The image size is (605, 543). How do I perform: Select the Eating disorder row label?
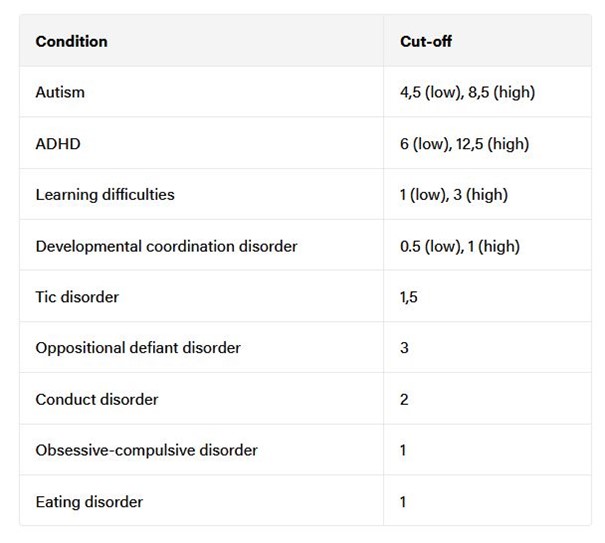pos(89,501)
